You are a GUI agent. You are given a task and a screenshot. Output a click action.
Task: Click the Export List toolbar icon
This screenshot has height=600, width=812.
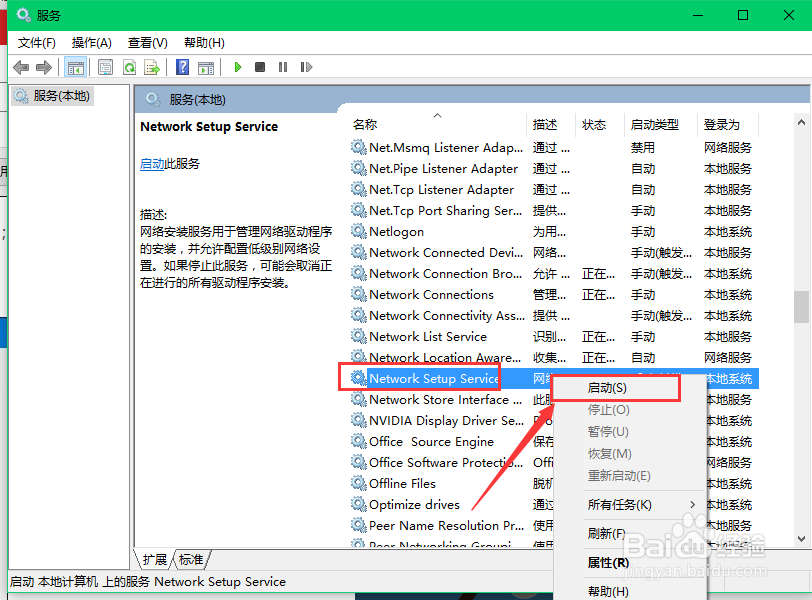click(x=152, y=67)
